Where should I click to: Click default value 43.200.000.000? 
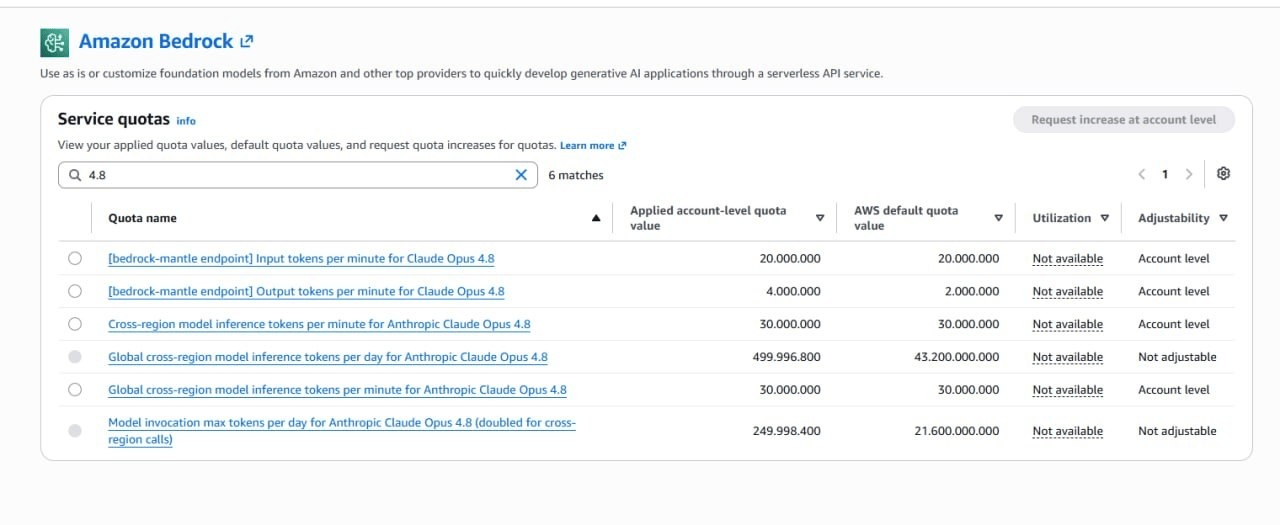(955, 357)
